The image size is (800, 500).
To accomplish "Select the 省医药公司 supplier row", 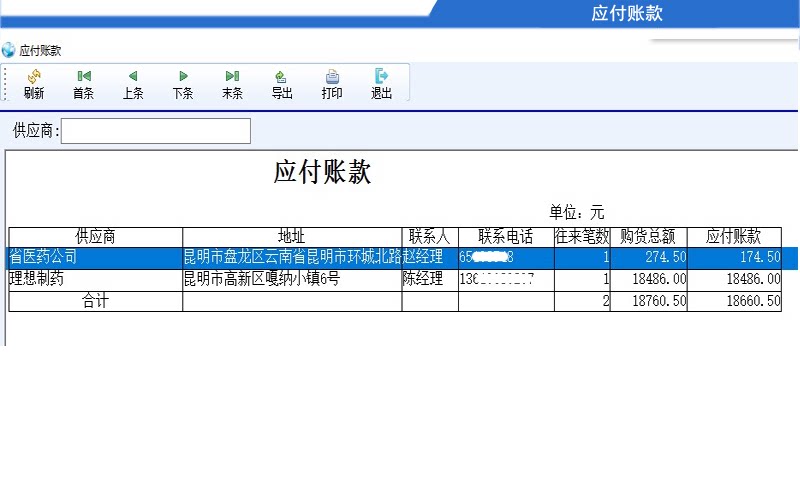I will (x=403, y=257).
